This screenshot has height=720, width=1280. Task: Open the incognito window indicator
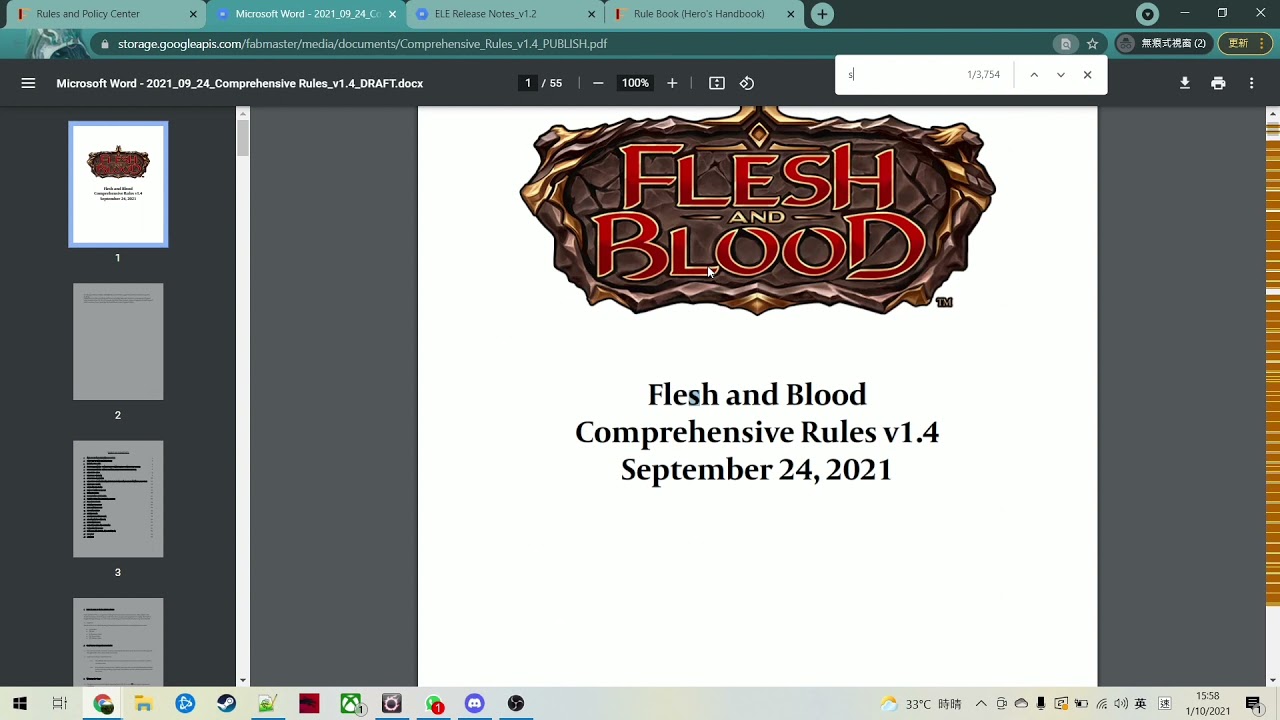[1162, 43]
